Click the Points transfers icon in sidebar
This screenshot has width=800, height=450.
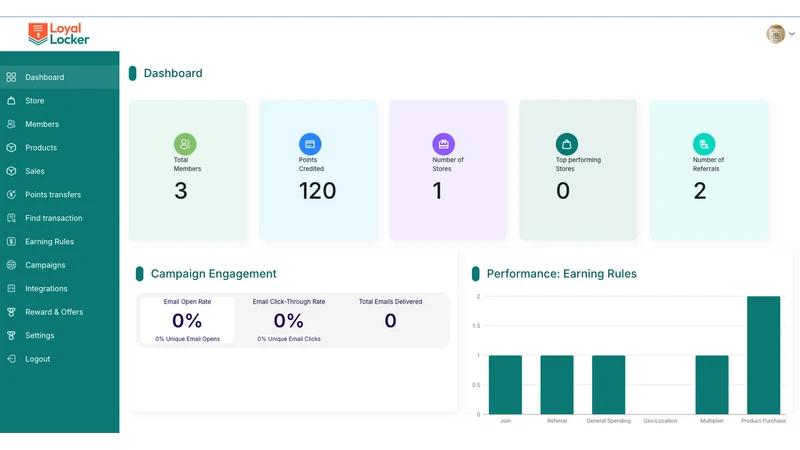tap(11, 194)
